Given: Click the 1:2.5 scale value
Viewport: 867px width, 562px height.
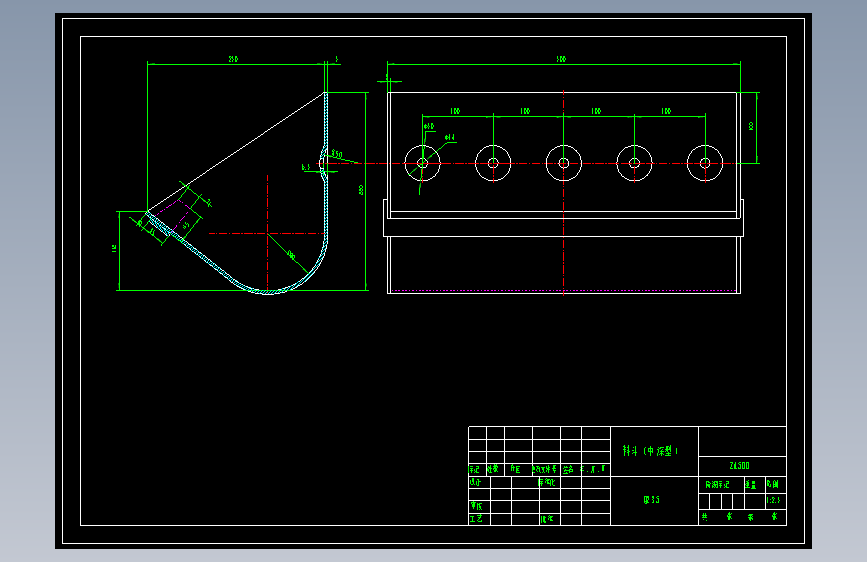Looking at the screenshot, I should tap(773, 500).
